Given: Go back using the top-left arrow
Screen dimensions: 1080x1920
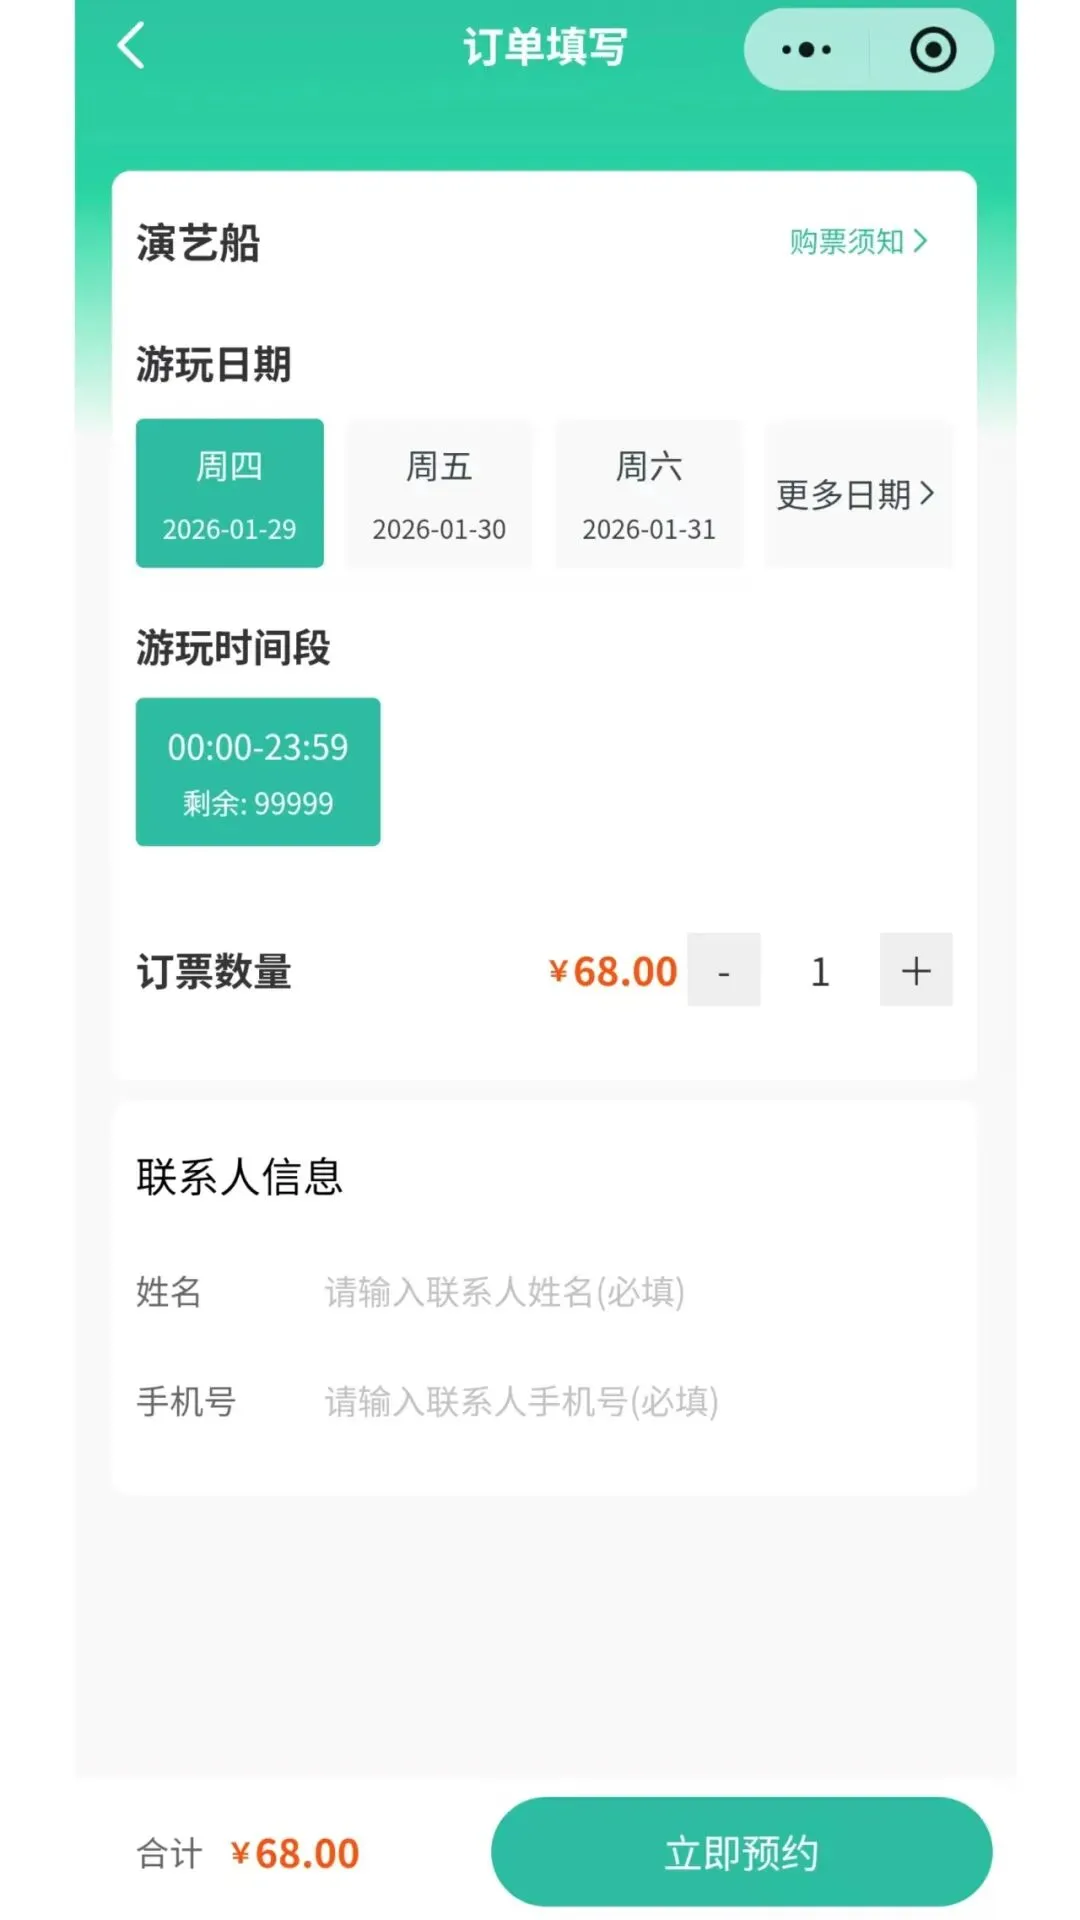Looking at the screenshot, I should coord(131,46).
